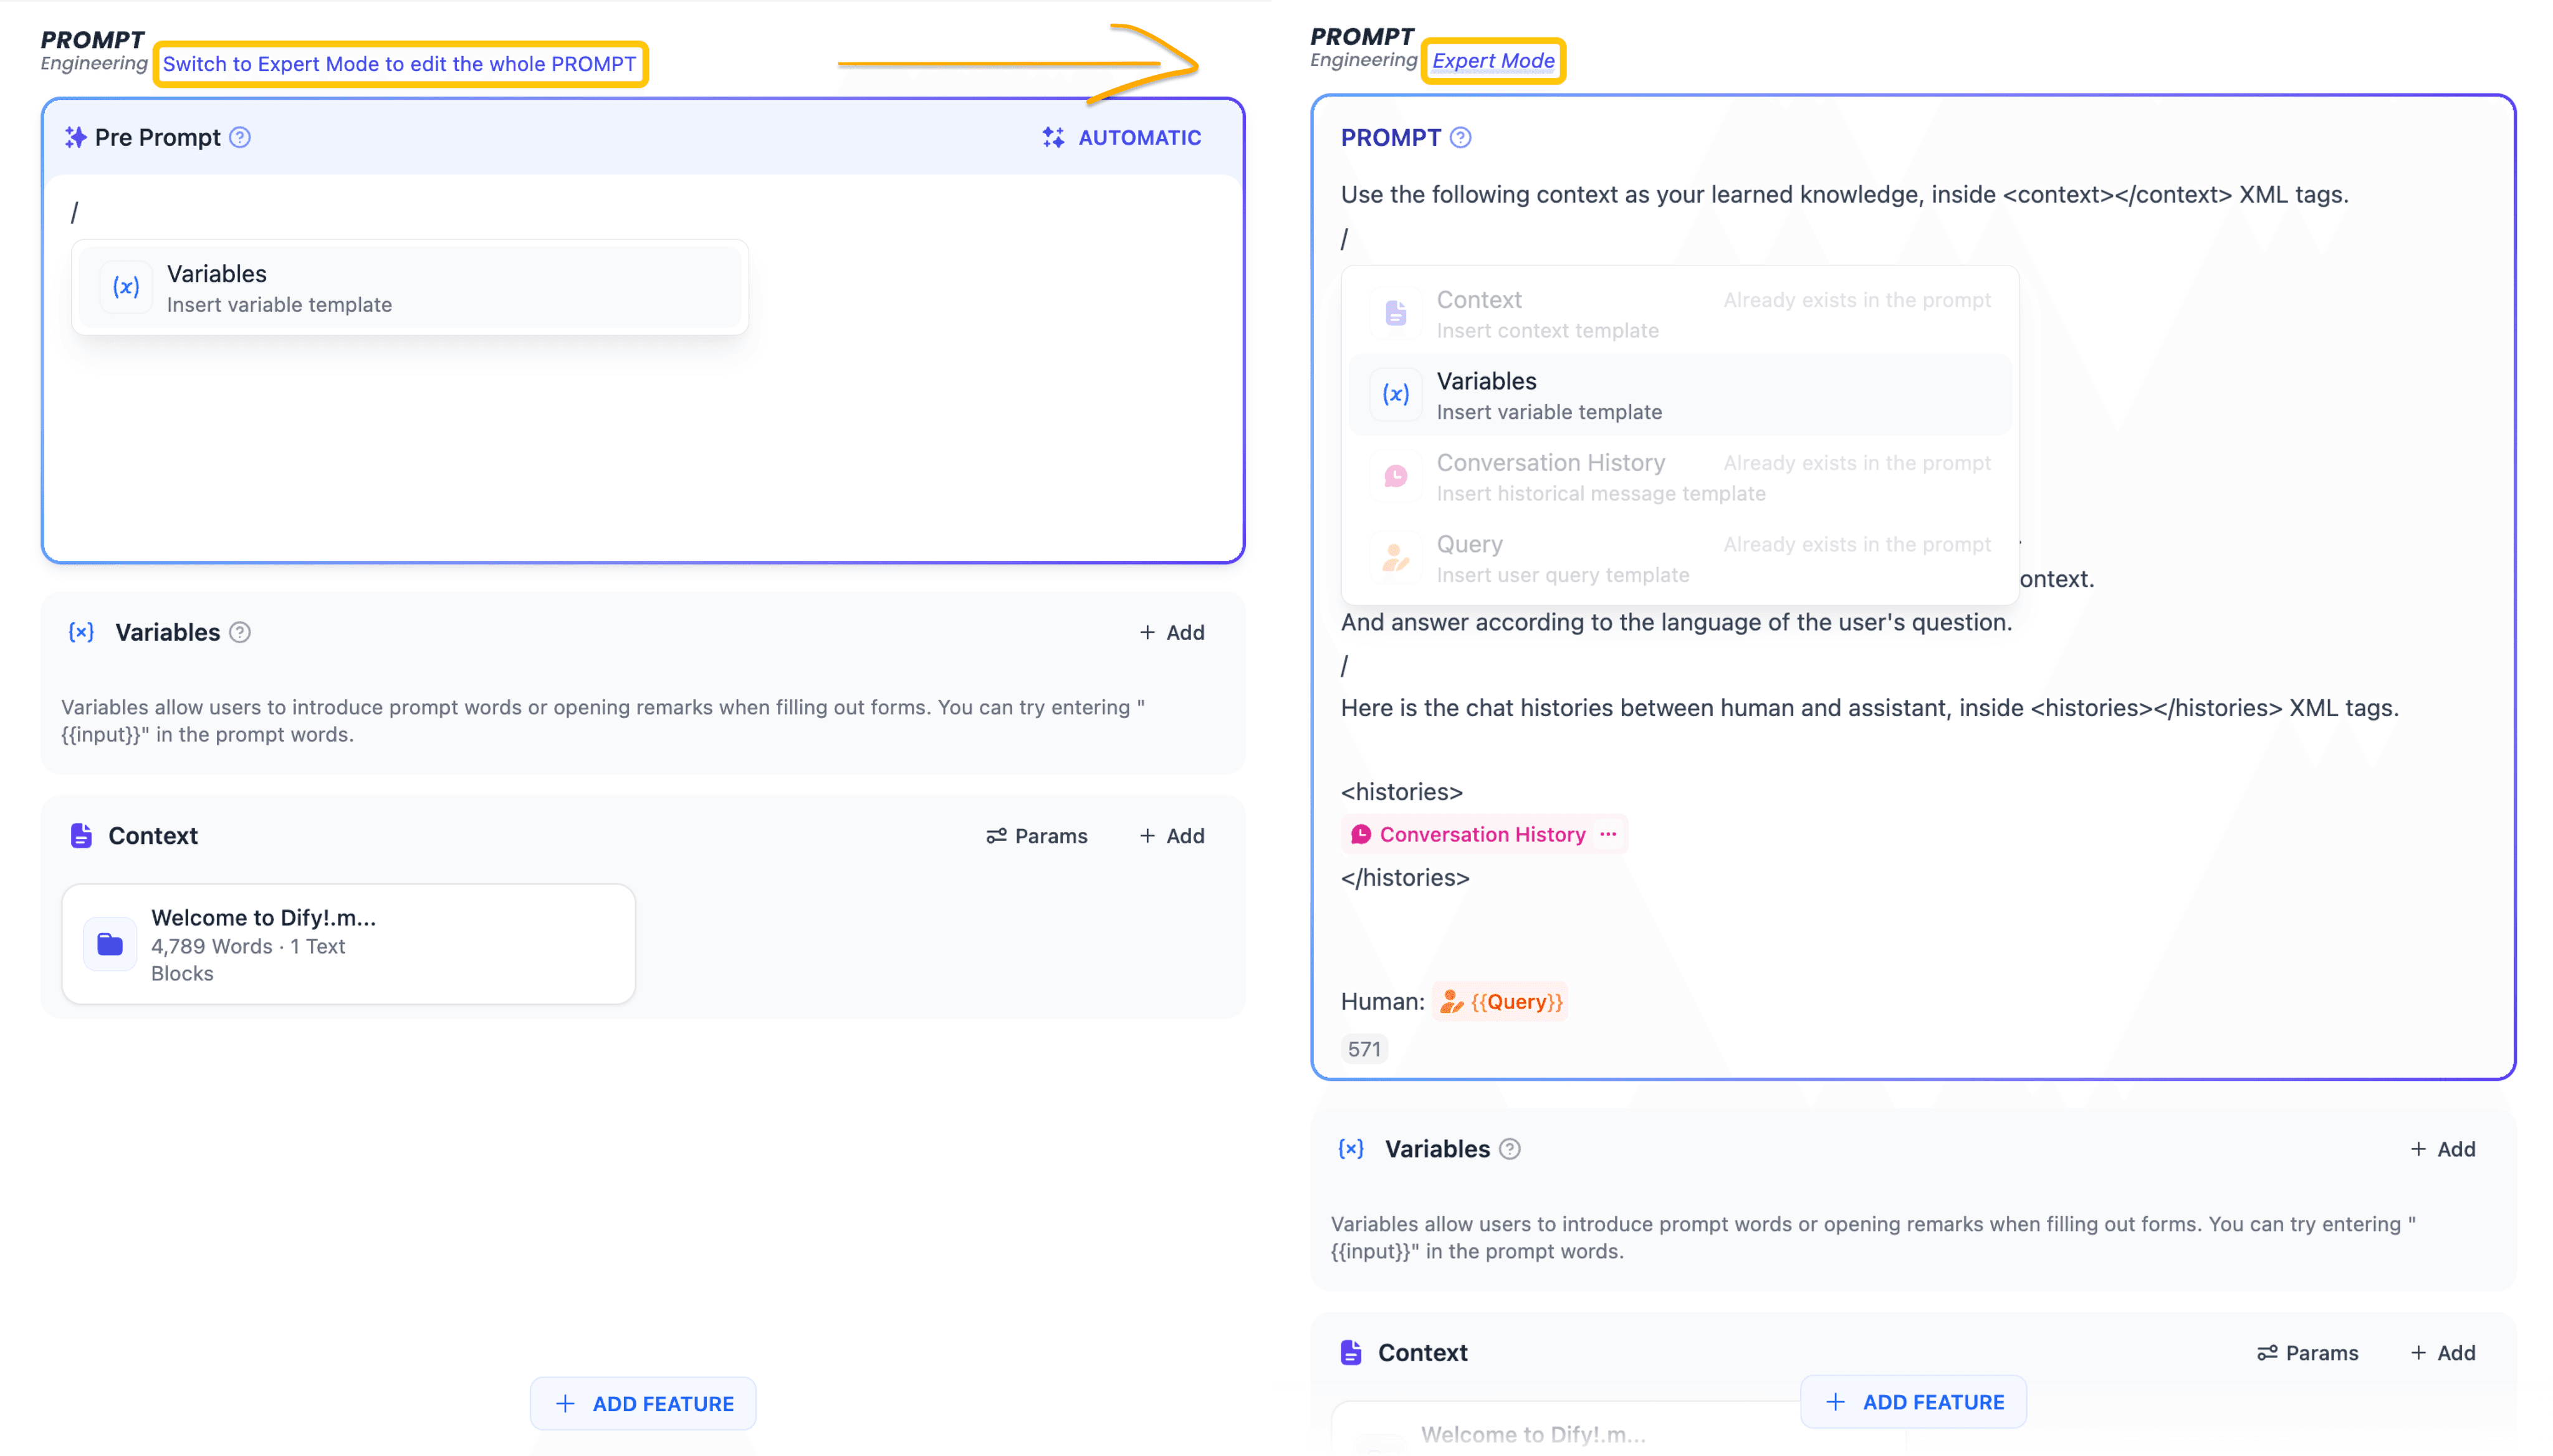
Task: Open Conversation History block ellipsis options
Action: pos(1608,834)
